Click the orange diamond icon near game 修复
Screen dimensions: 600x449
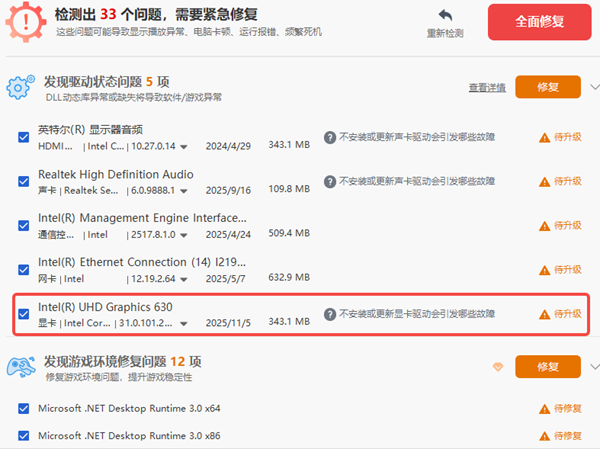pyautogui.click(x=498, y=367)
